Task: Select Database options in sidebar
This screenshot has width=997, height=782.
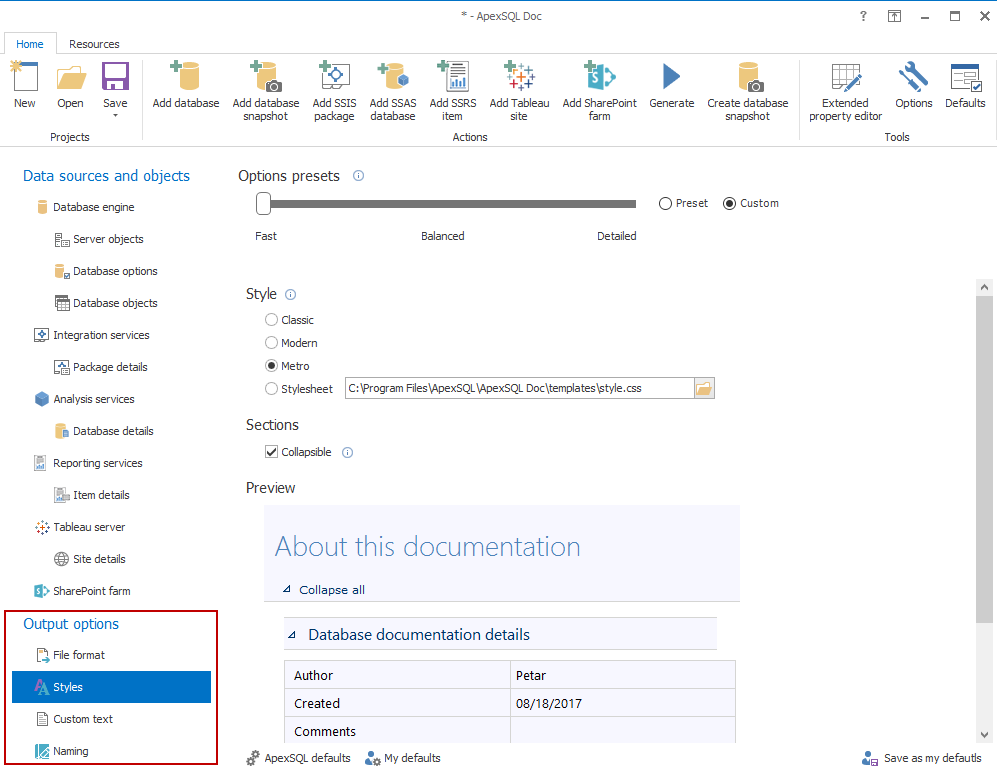Action: [x=106, y=271]
